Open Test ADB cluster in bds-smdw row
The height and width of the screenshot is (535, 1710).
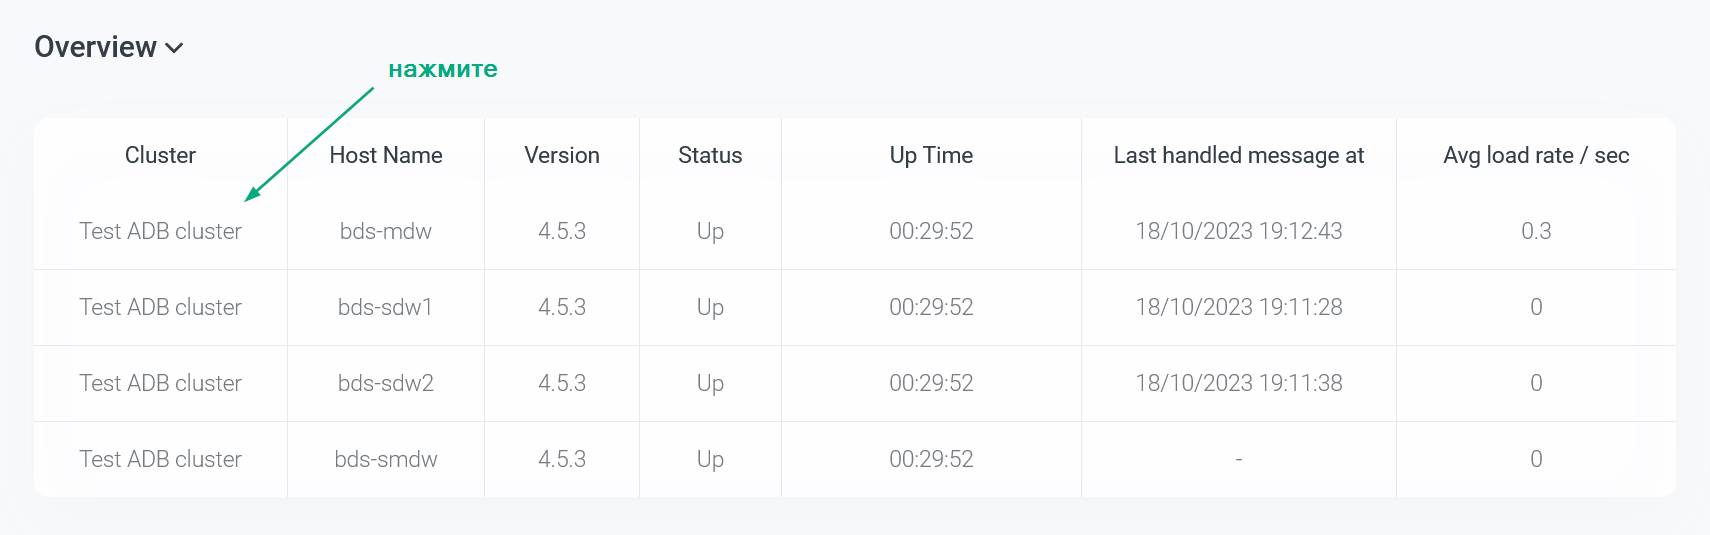pos(160,459)
